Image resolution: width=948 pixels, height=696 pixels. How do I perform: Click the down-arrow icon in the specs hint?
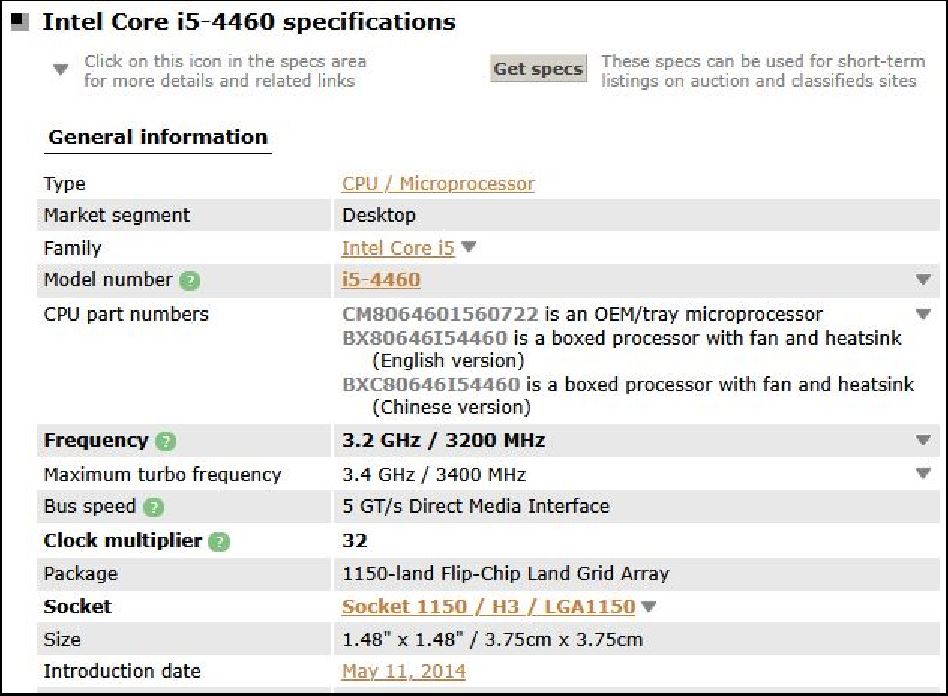[60, 69]
